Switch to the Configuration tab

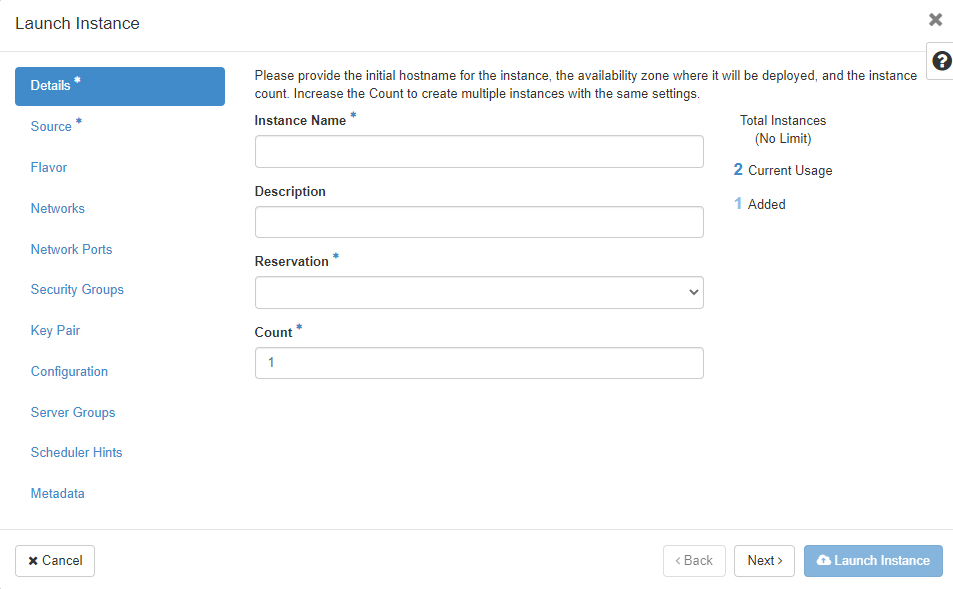(69, 372)
